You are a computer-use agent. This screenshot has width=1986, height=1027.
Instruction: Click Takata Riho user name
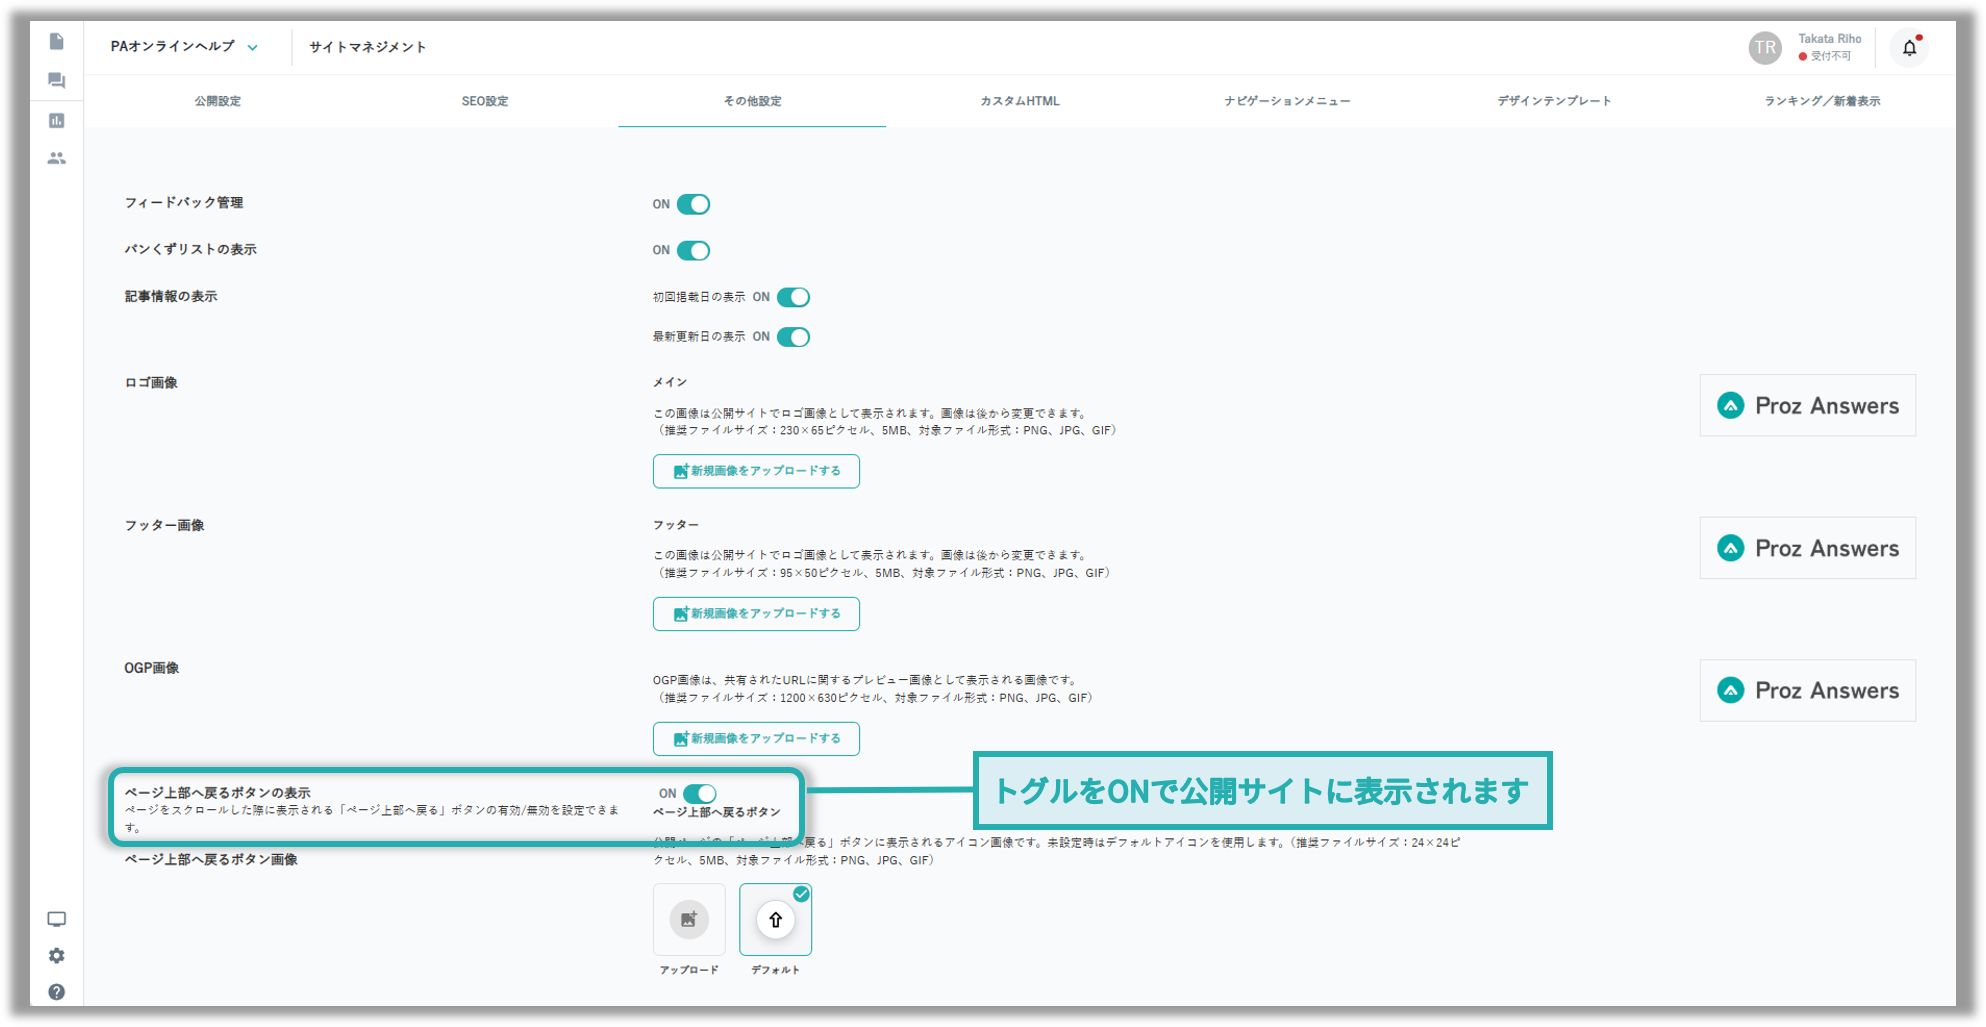point(1830,39)
